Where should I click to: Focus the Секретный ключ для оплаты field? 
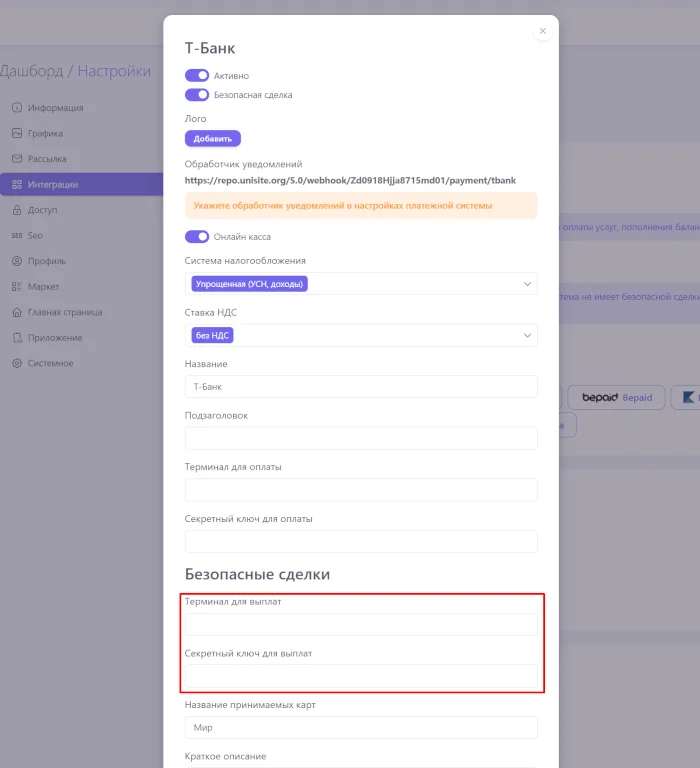(x=360, y=542)
